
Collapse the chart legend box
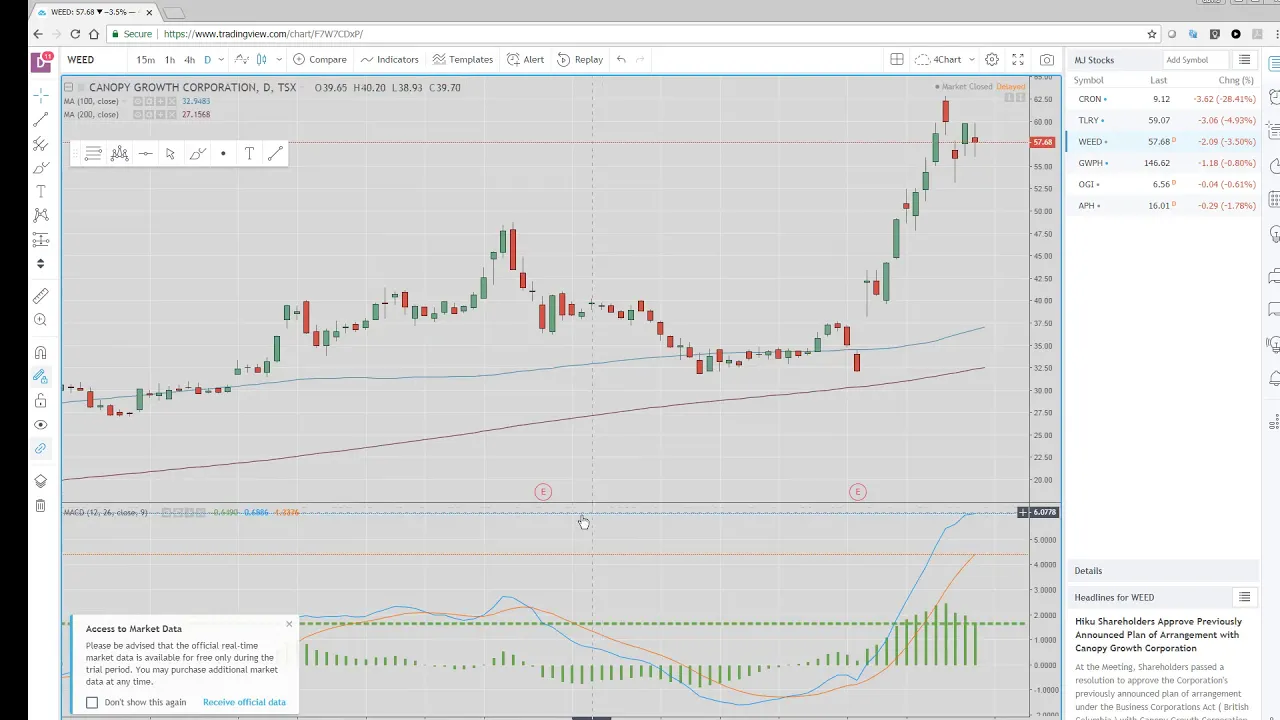pos(68,87)
